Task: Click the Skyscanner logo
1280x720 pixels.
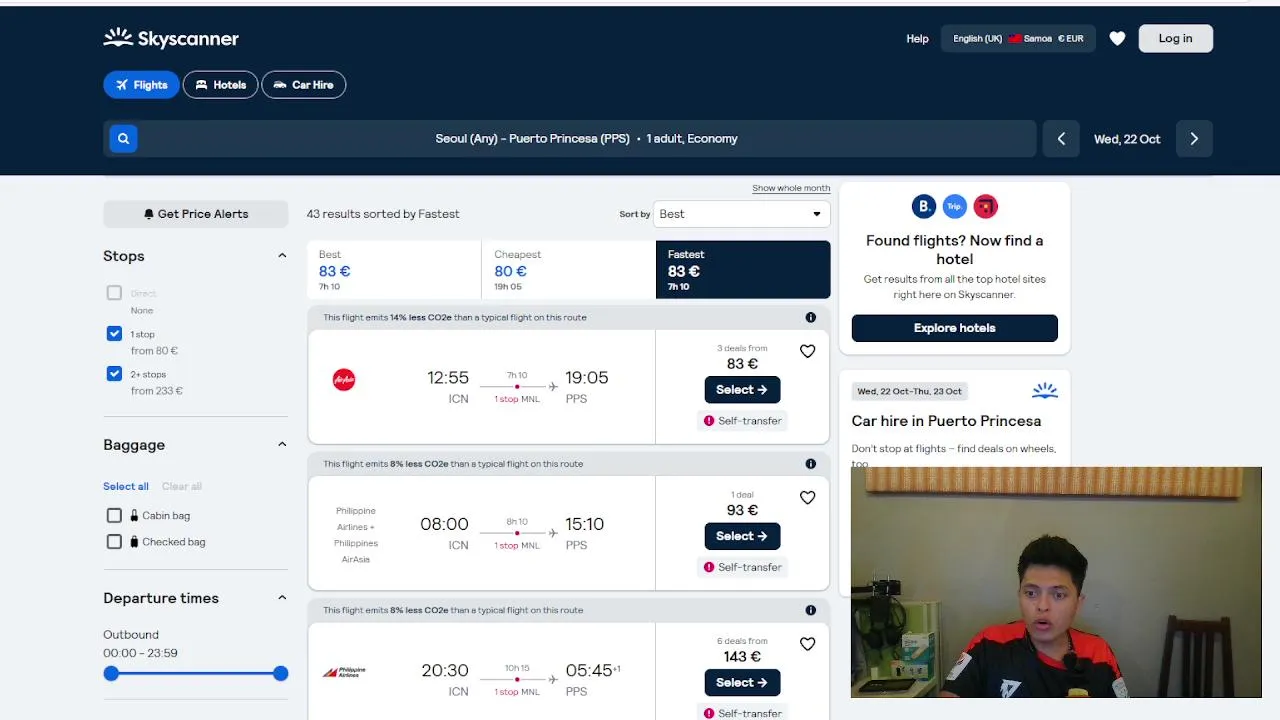Action: [171, 38]
